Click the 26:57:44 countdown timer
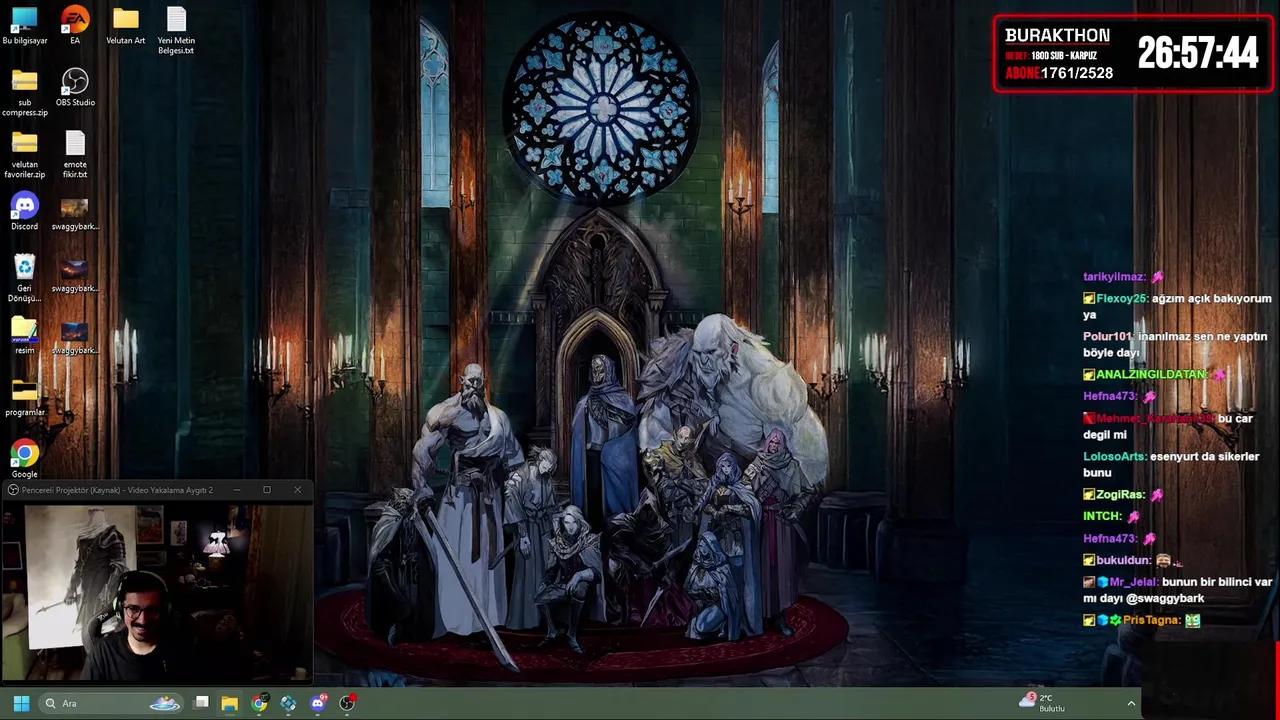 pyautogui.click(x=1198, y=53)
